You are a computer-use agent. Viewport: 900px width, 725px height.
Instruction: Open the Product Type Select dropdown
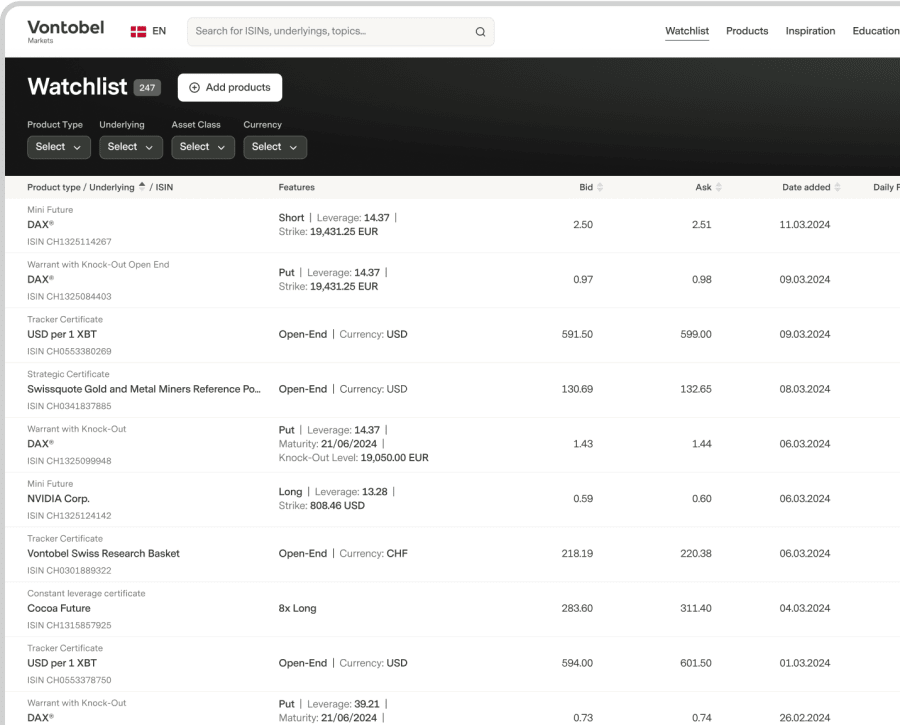[59, 147]
